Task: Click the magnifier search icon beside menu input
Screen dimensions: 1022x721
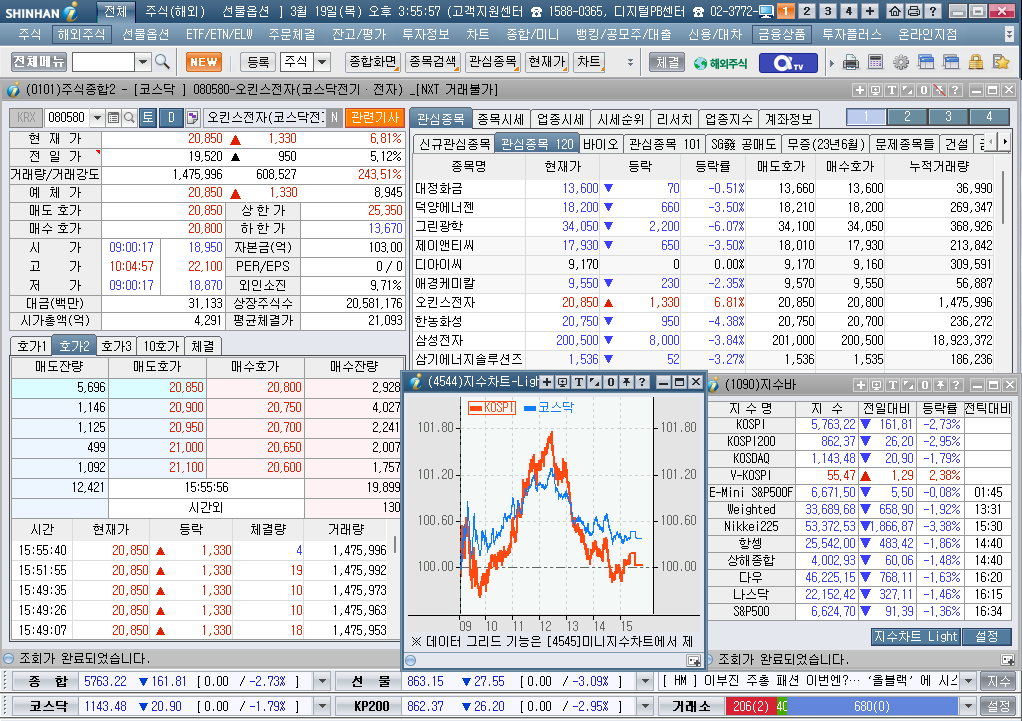Action: tap(162, 62)
